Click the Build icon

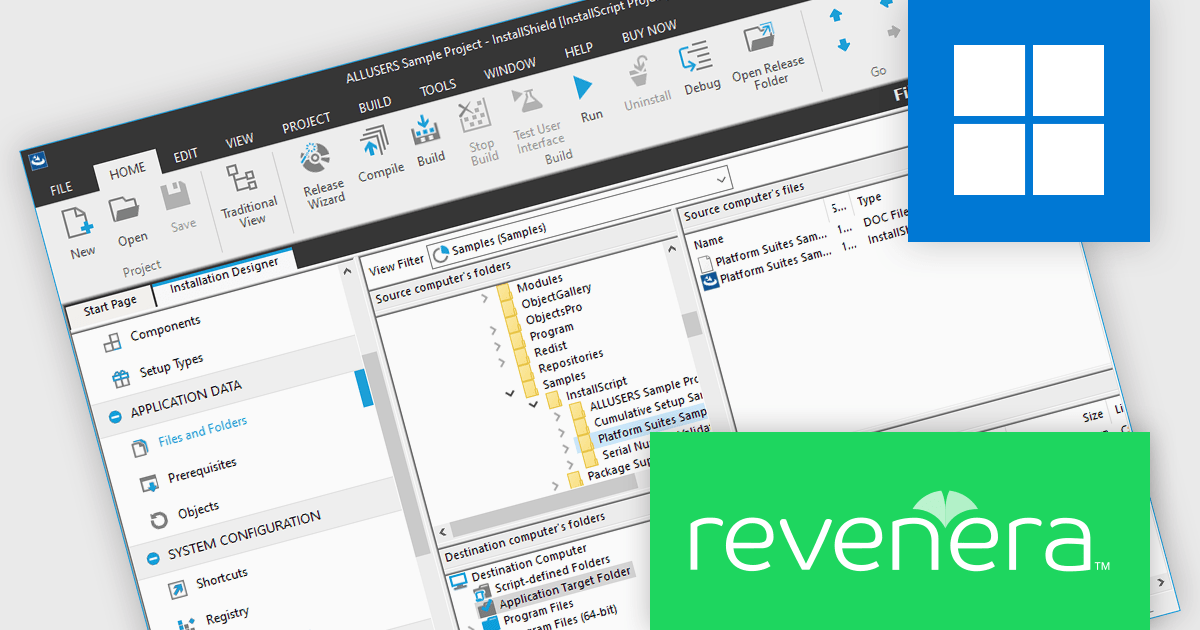tap(427, 130)
